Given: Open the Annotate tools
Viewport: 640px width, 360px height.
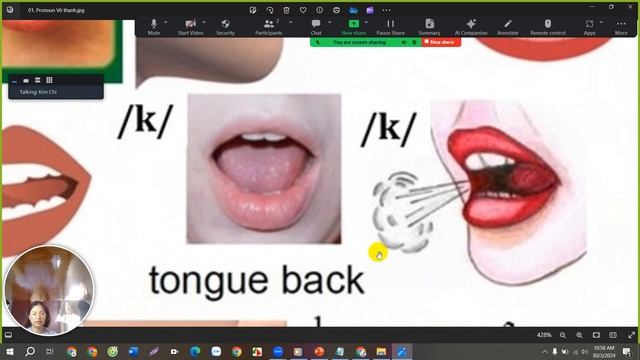Looking at the screenshot, I should click(x=507, y=27).
